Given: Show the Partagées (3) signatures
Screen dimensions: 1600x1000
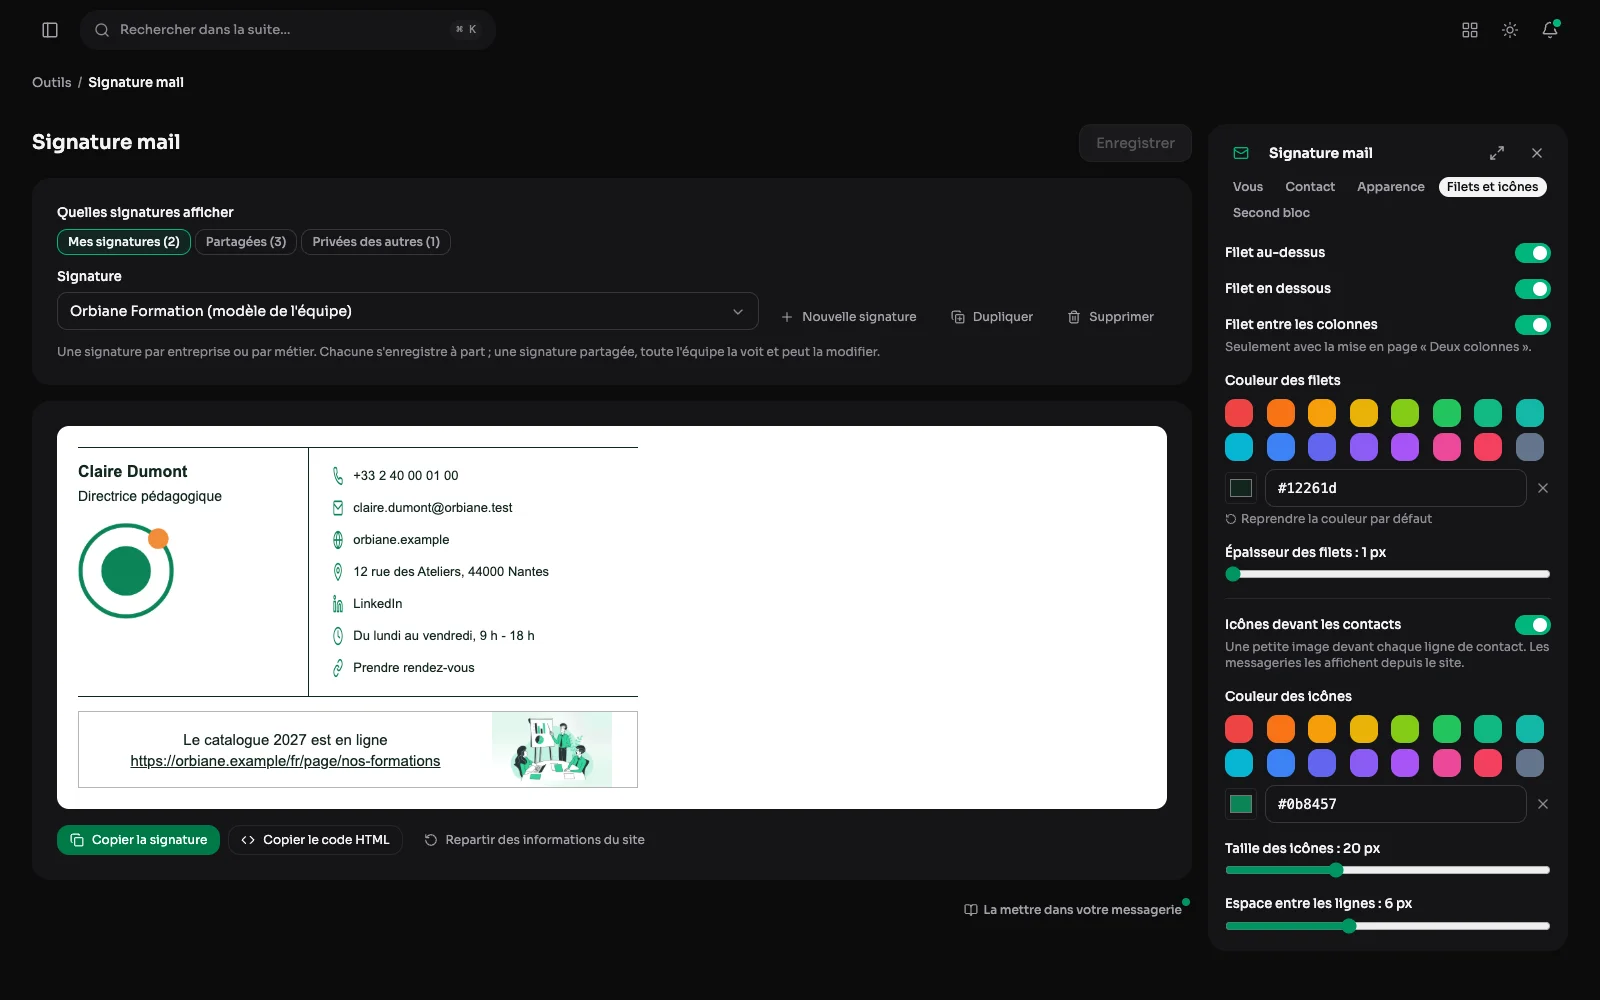Looking at the screenshot, I should [246, 242].
